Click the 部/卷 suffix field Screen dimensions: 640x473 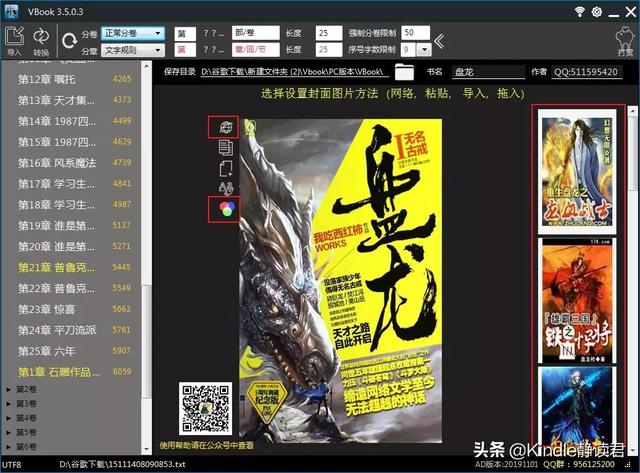click(x=256, y=33)
